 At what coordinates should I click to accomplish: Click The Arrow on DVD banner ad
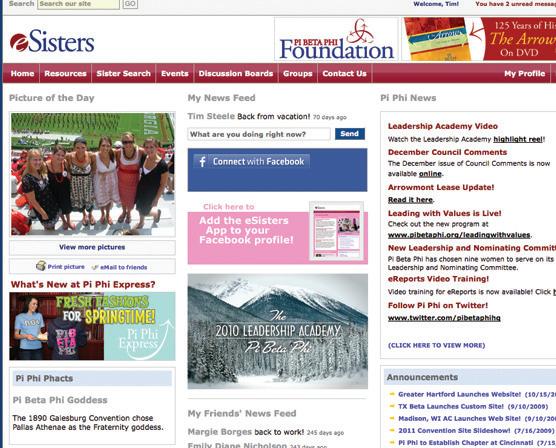coord(480,39)
